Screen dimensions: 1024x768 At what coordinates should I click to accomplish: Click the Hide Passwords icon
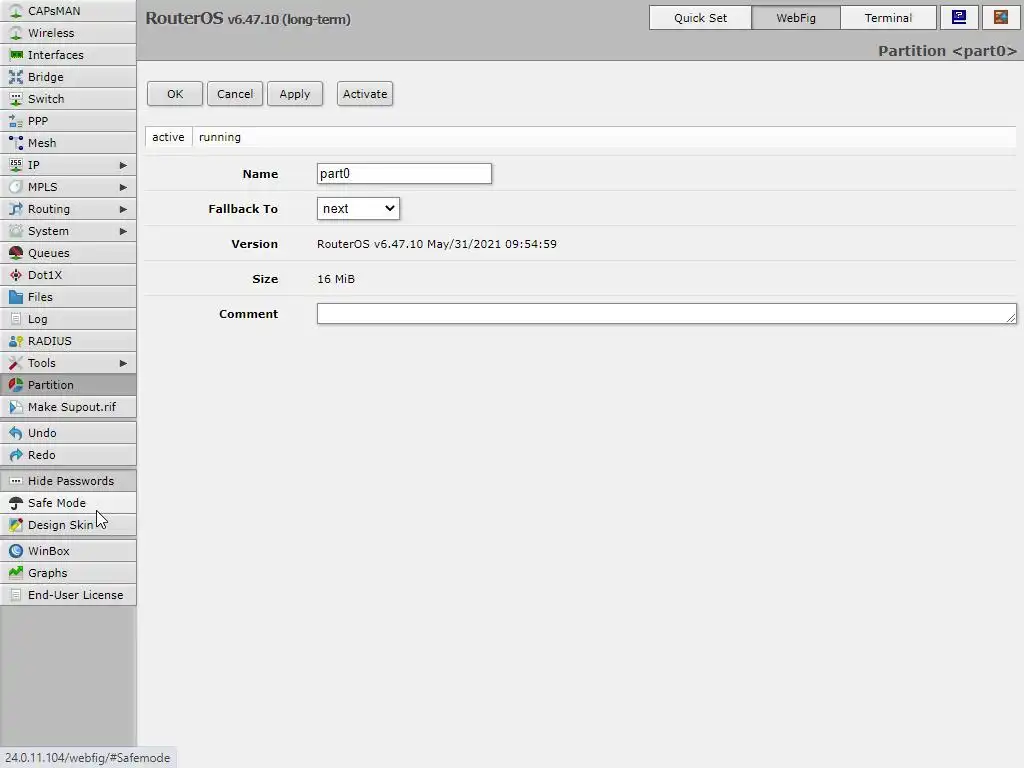[x=16, y=481]
